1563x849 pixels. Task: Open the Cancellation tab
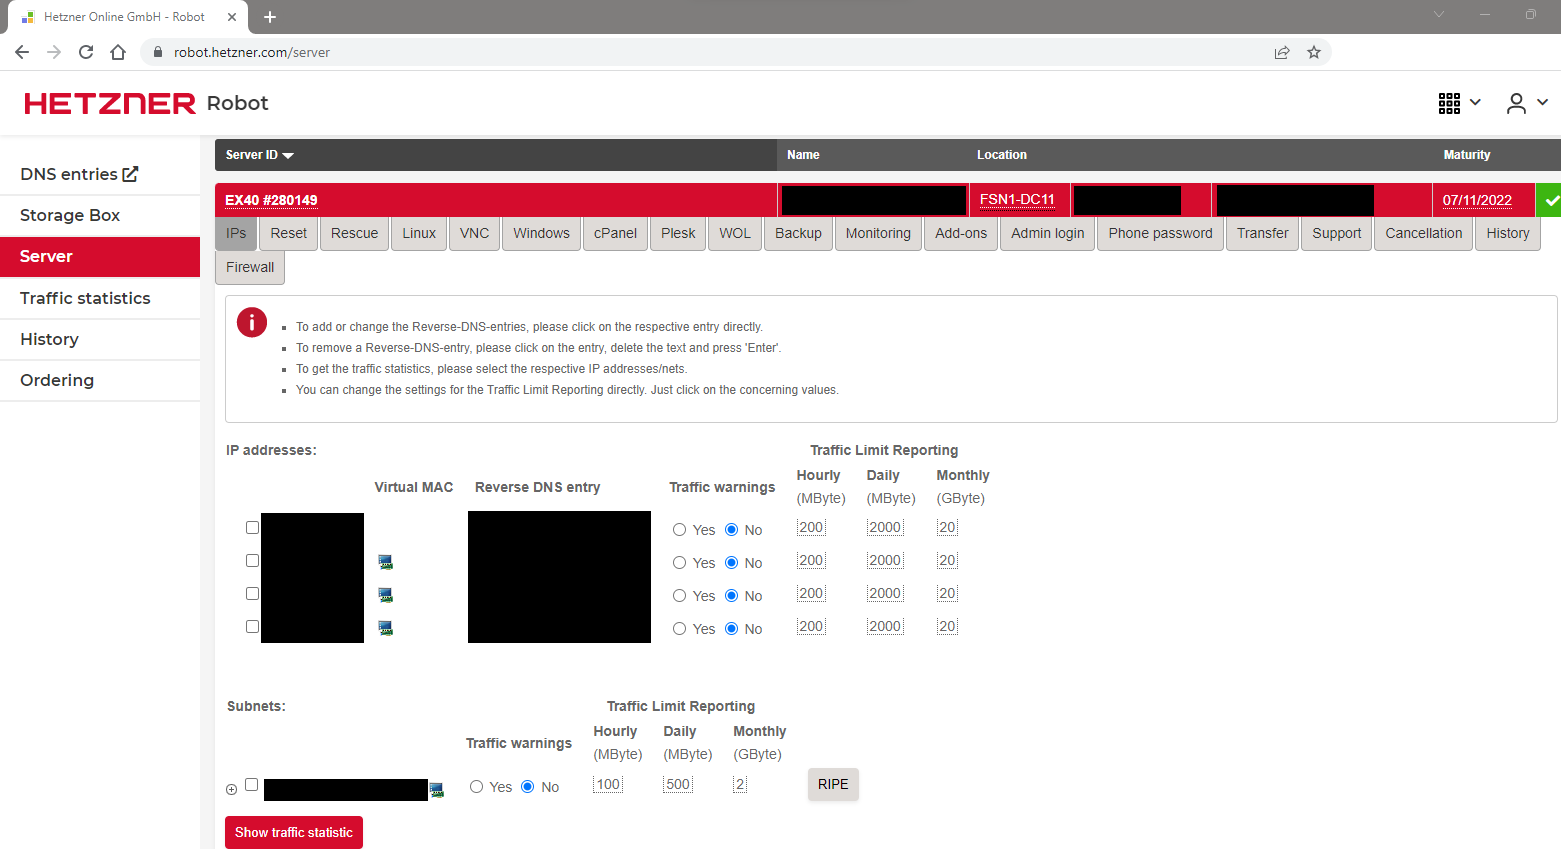1423,233
